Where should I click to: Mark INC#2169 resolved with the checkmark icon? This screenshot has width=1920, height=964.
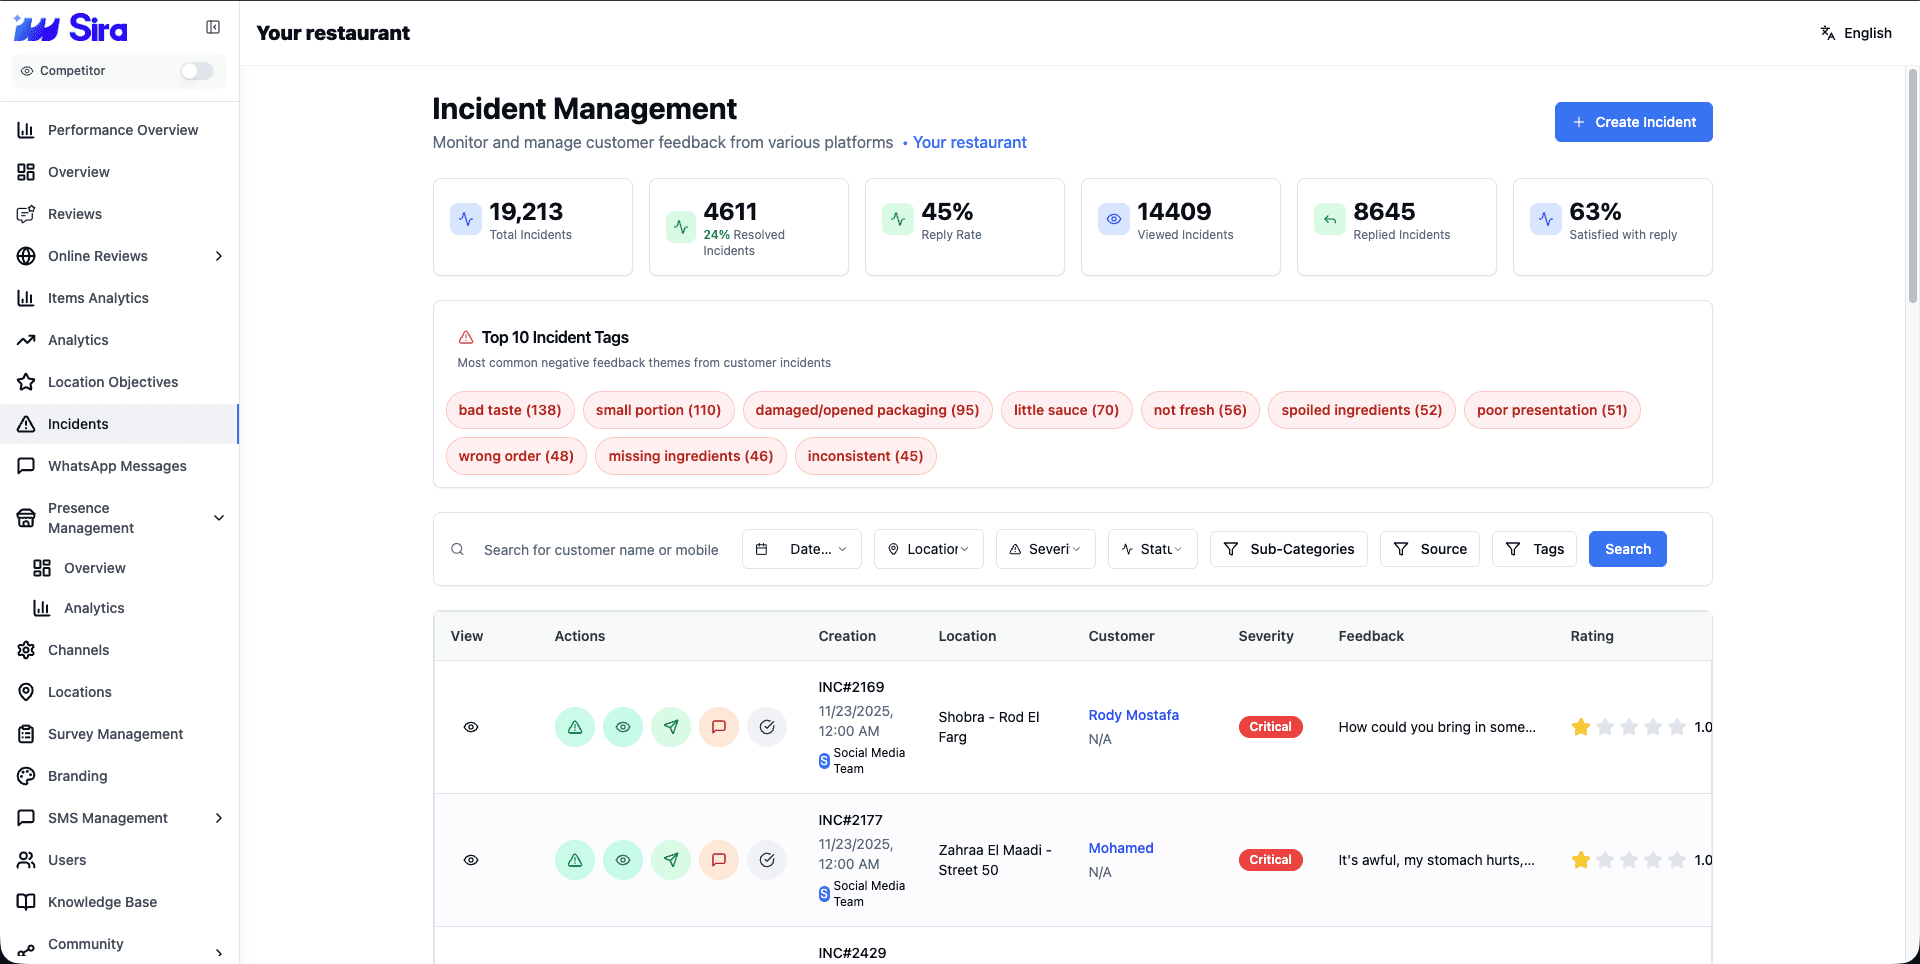click(x=767, y=727)
